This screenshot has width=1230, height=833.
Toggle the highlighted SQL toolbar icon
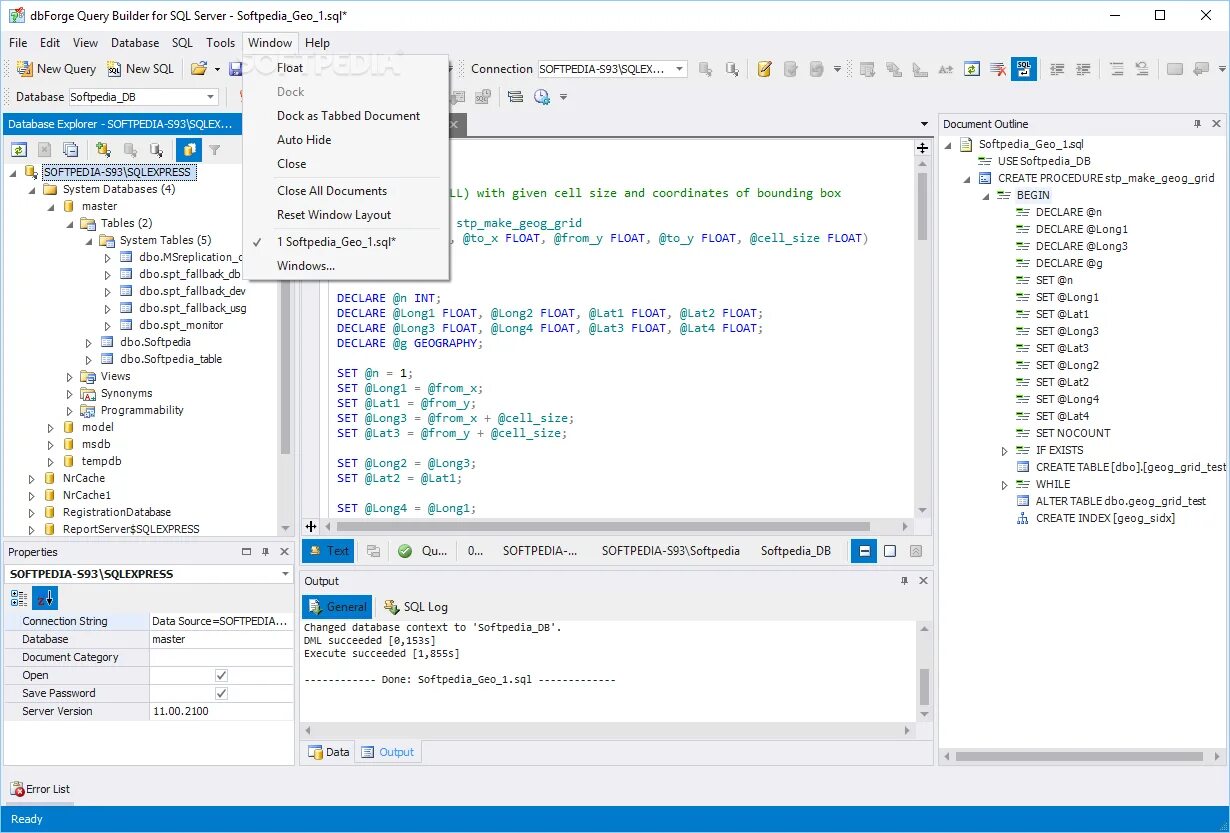(1024, 69)
